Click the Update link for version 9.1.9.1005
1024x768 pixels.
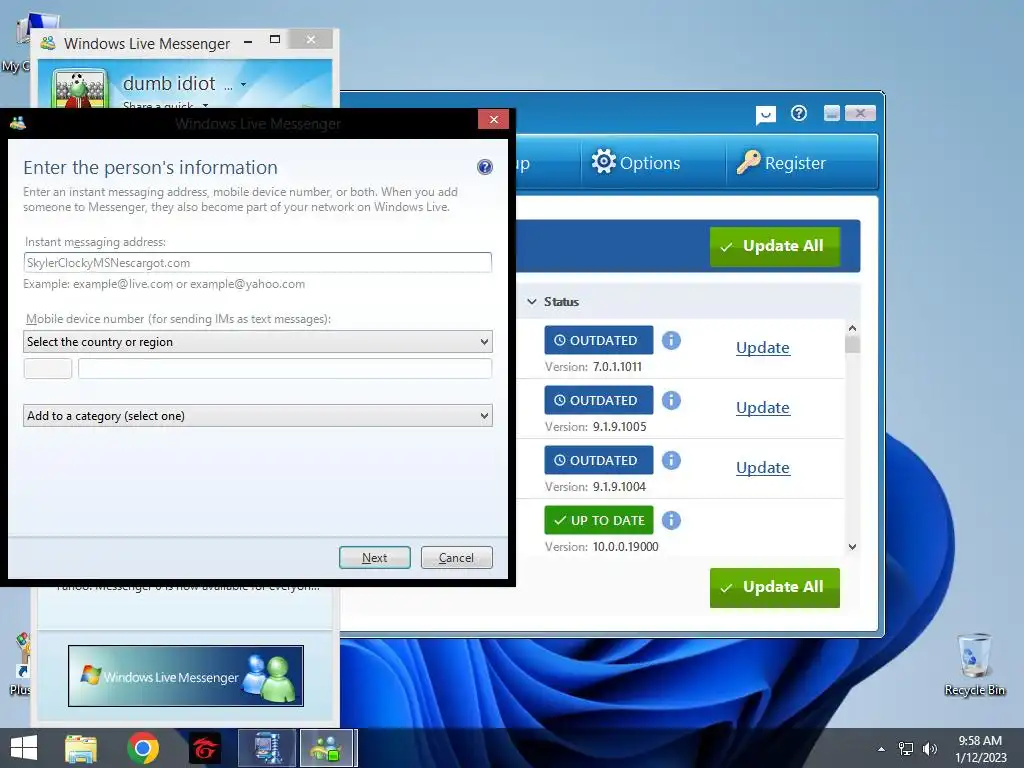pyautogui.click(x=763, y=408)
